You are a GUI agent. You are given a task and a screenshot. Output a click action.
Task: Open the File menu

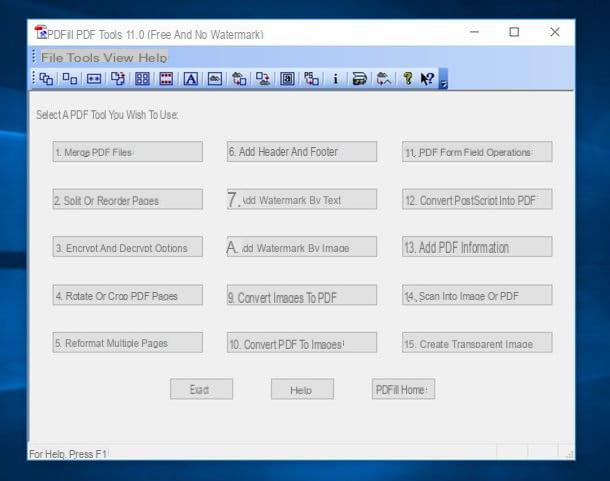pos(52,58)
